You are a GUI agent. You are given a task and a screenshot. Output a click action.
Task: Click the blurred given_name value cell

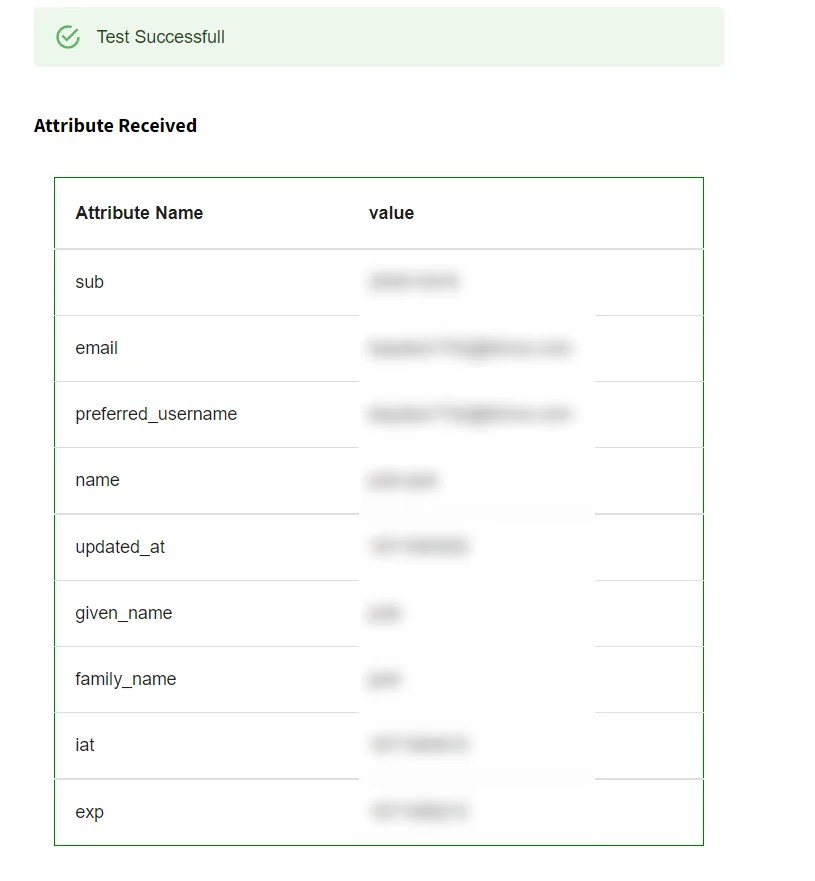click(385, 613)
